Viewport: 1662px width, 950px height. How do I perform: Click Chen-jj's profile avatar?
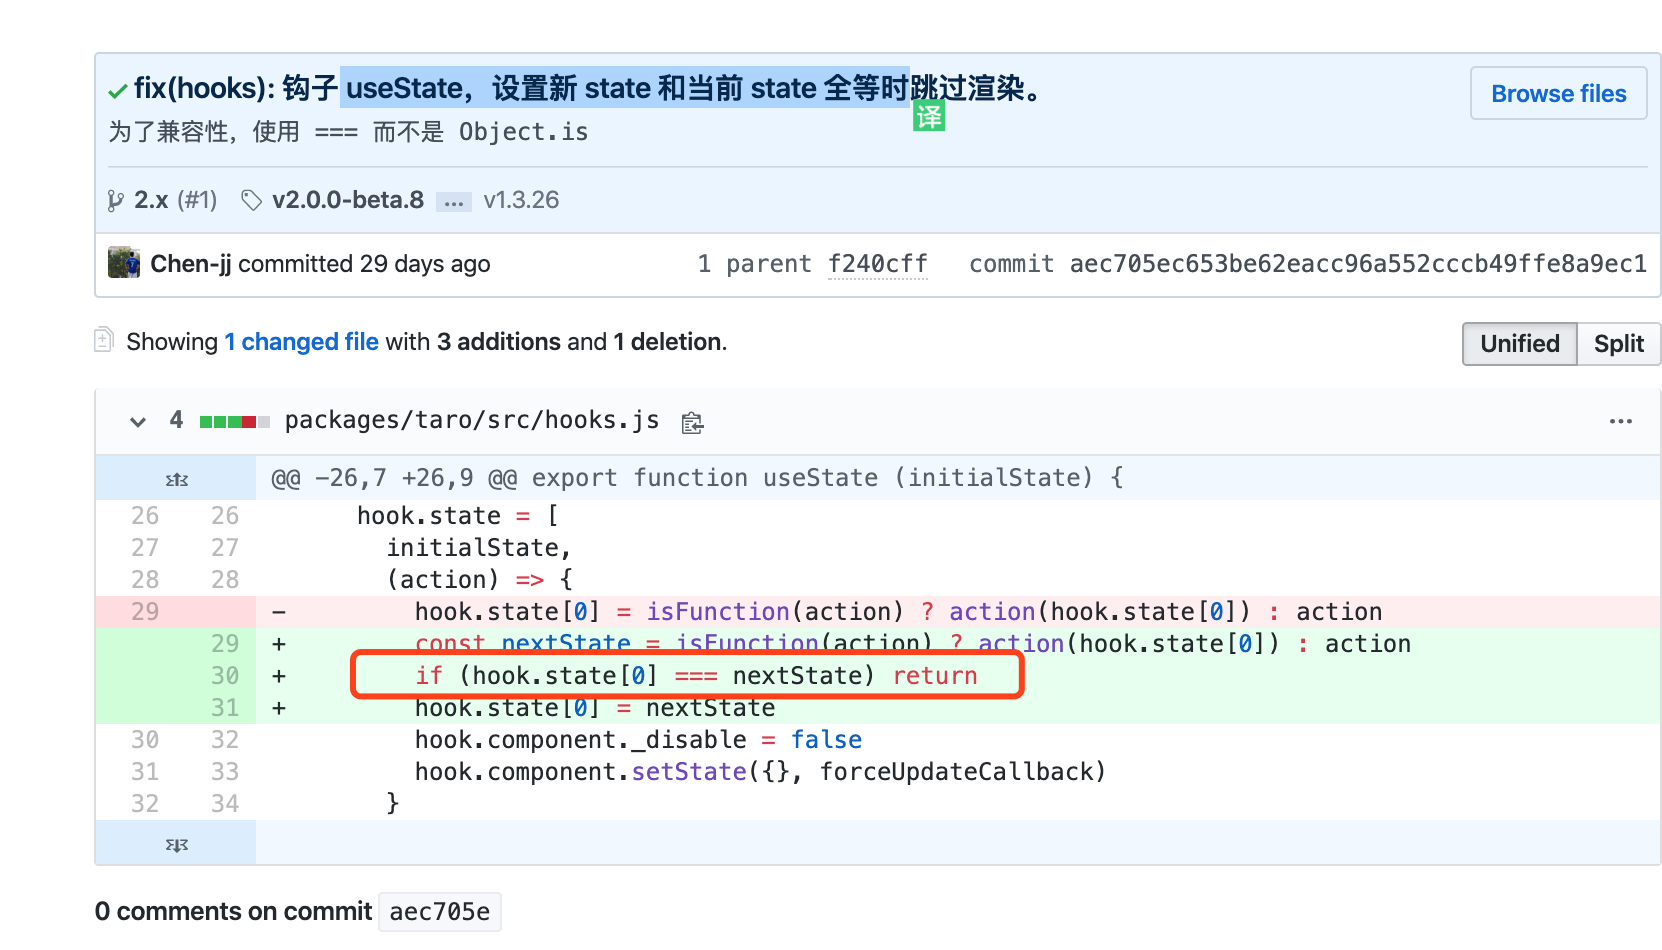tap(124, 263)
